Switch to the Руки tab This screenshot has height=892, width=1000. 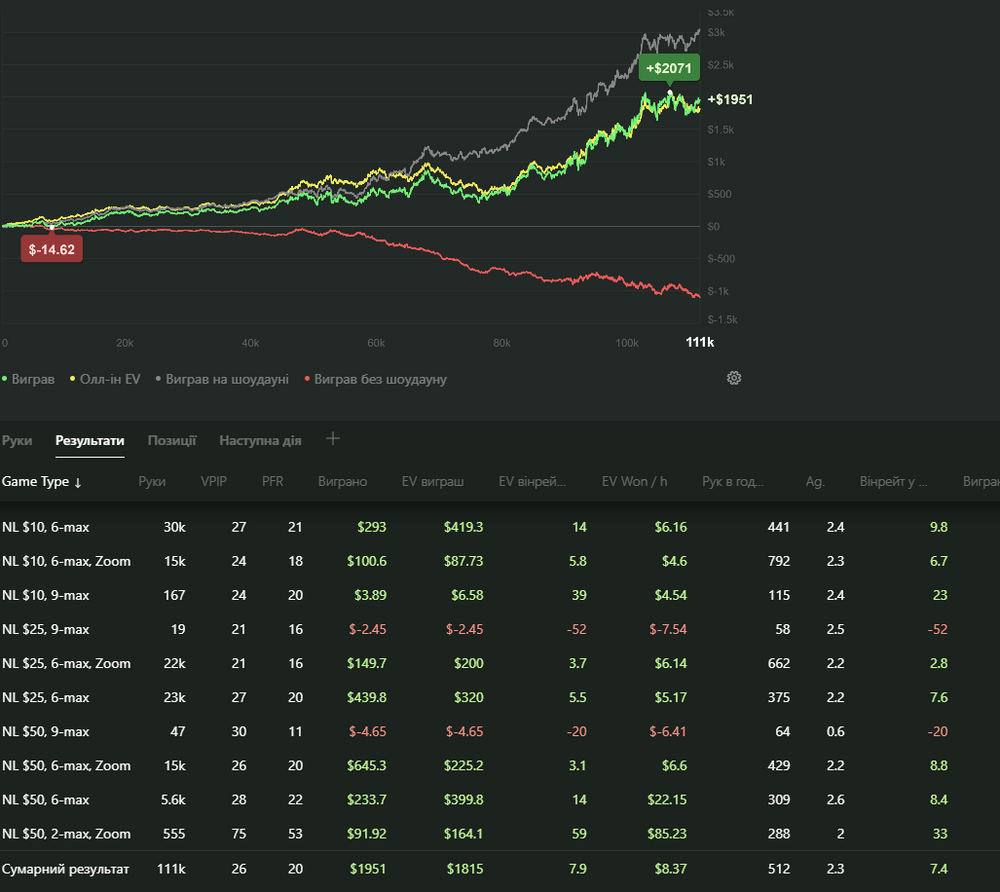[17, 440]
